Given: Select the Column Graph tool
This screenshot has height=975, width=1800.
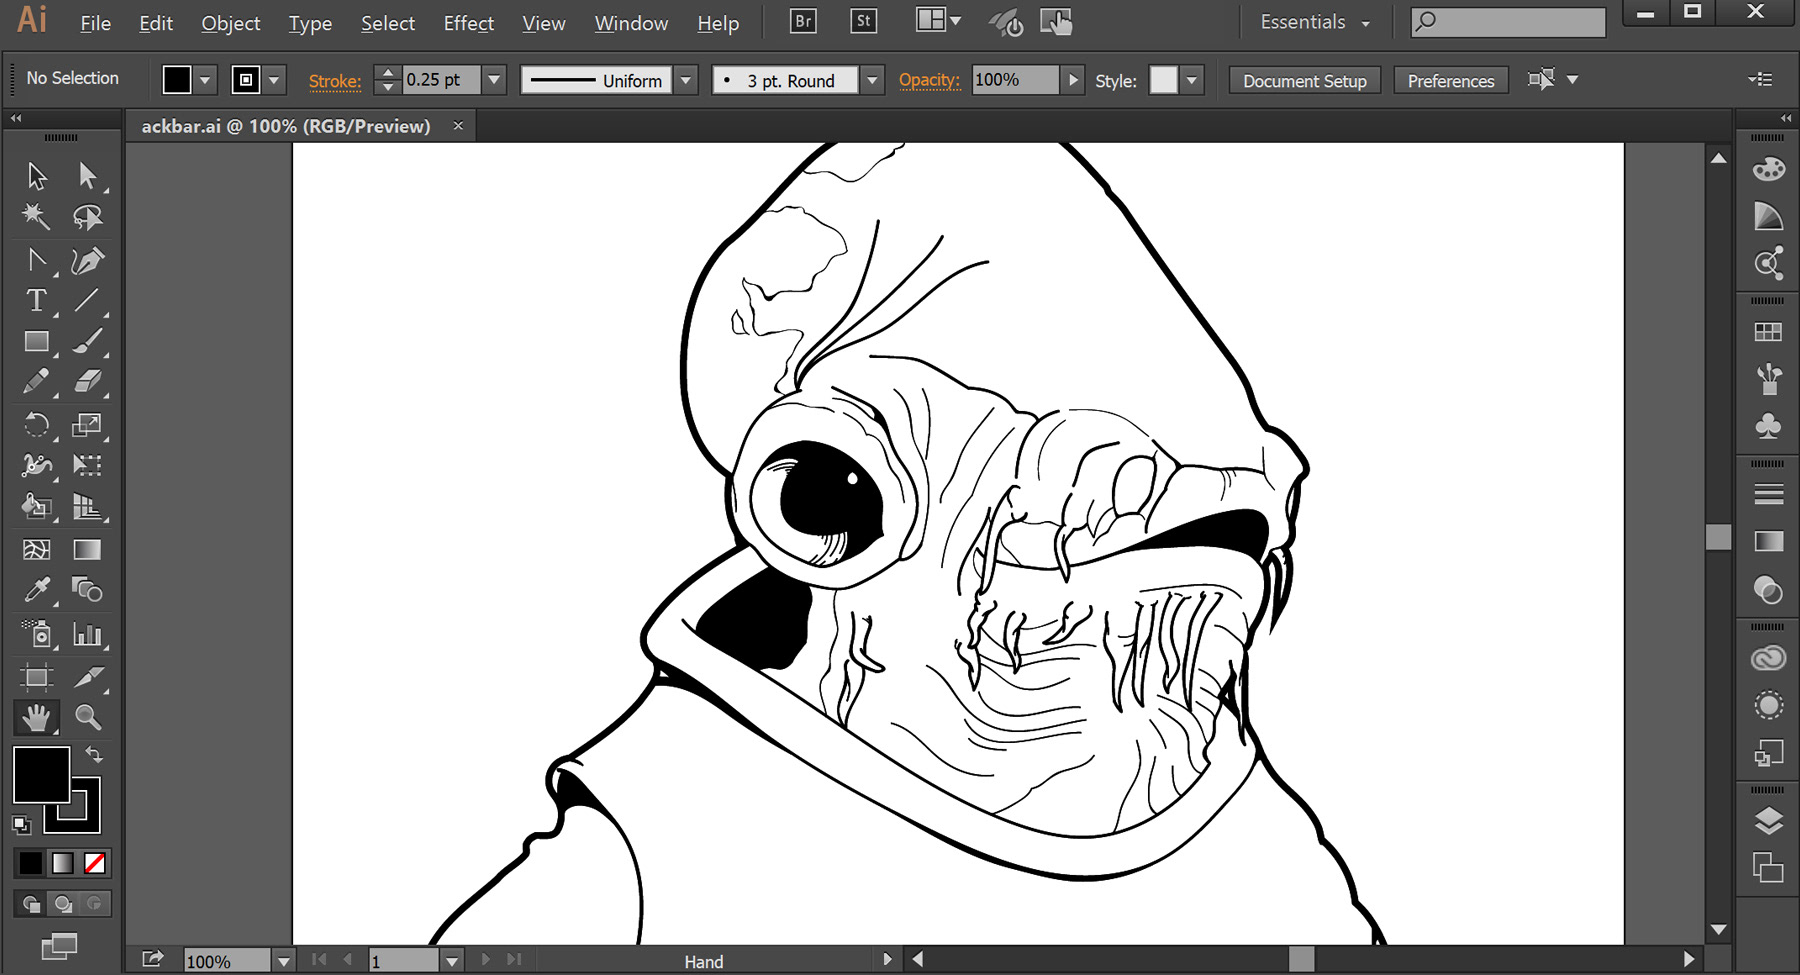Looking at the screenshot, I should pyautogui.click(x=87, y=633).
